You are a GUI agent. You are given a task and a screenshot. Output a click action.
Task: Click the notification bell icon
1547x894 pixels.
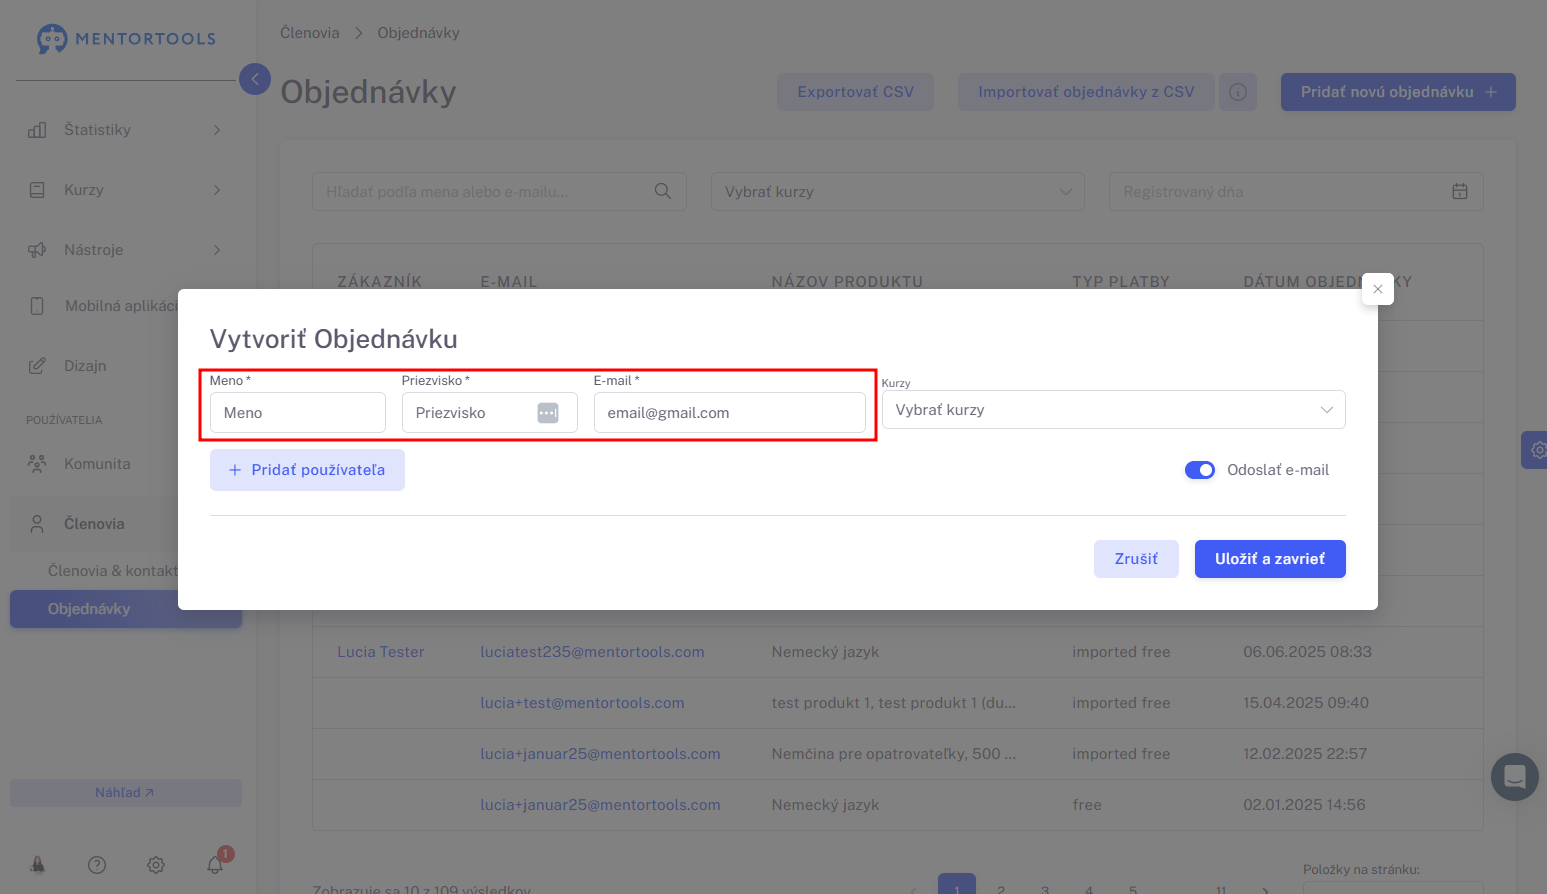coord(215,865)
